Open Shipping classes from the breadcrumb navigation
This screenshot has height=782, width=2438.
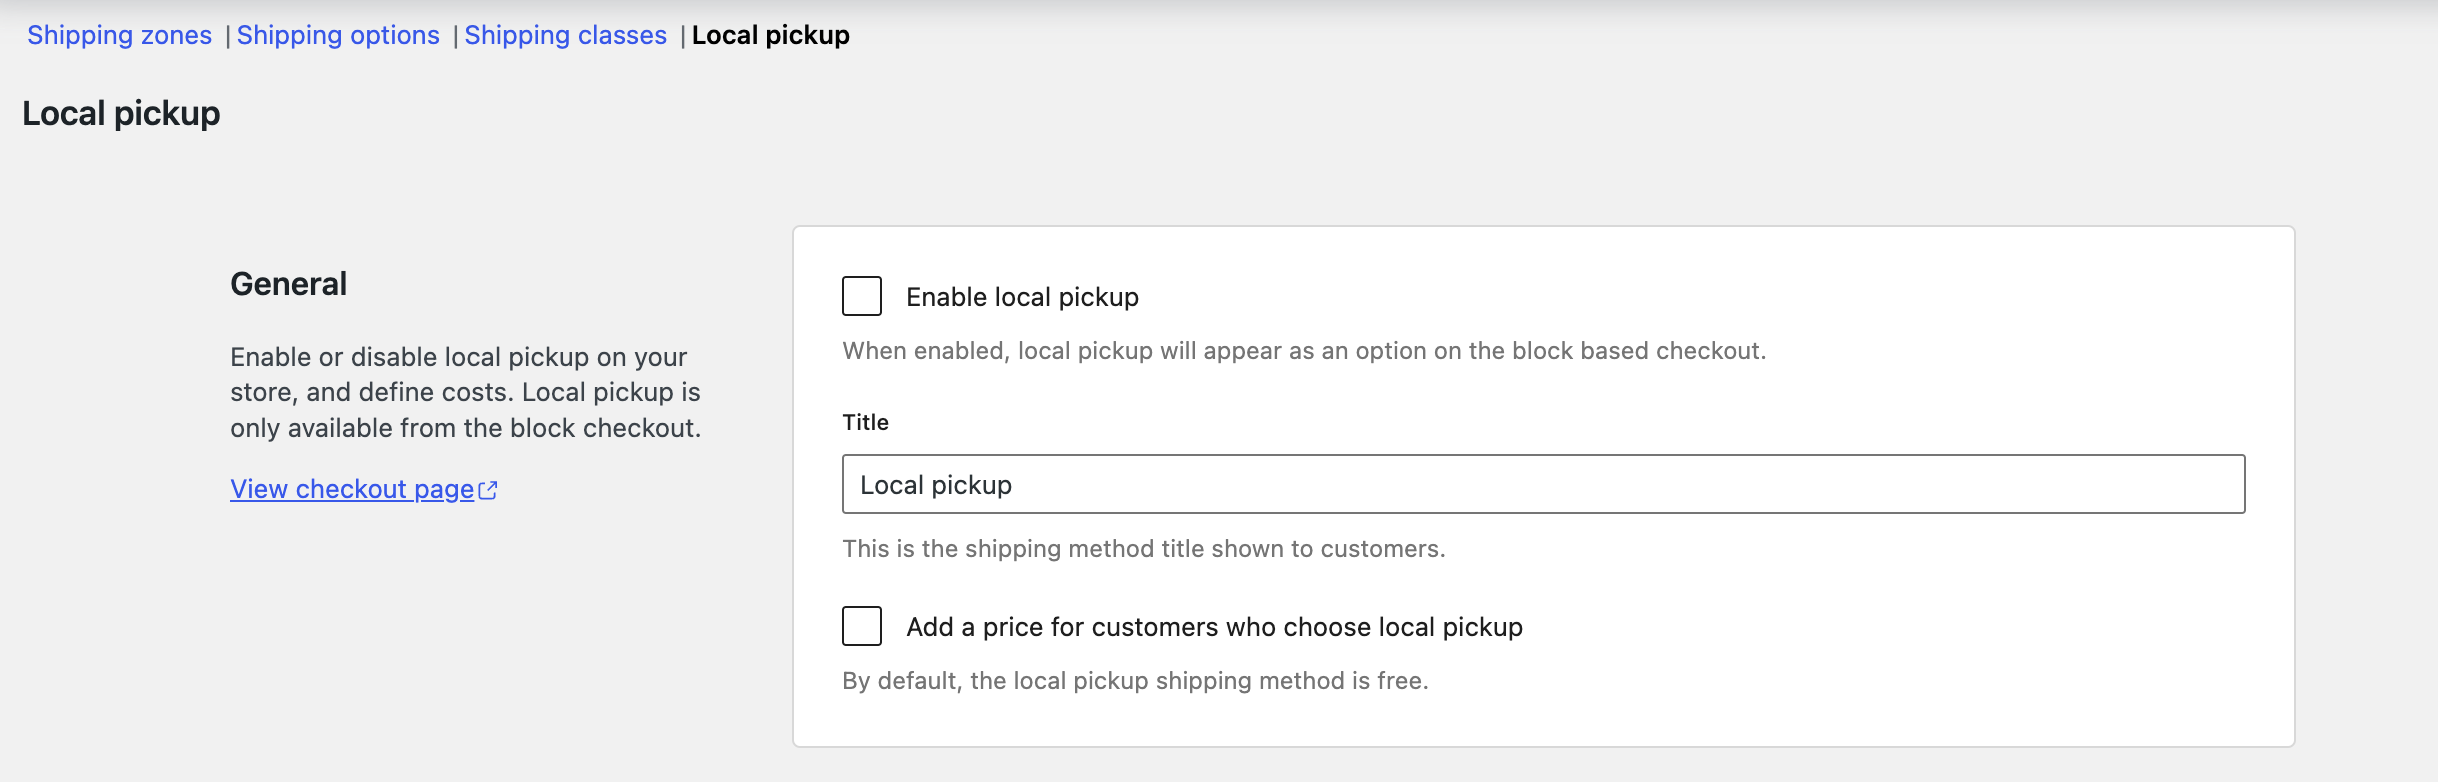(x=566, y=34)
